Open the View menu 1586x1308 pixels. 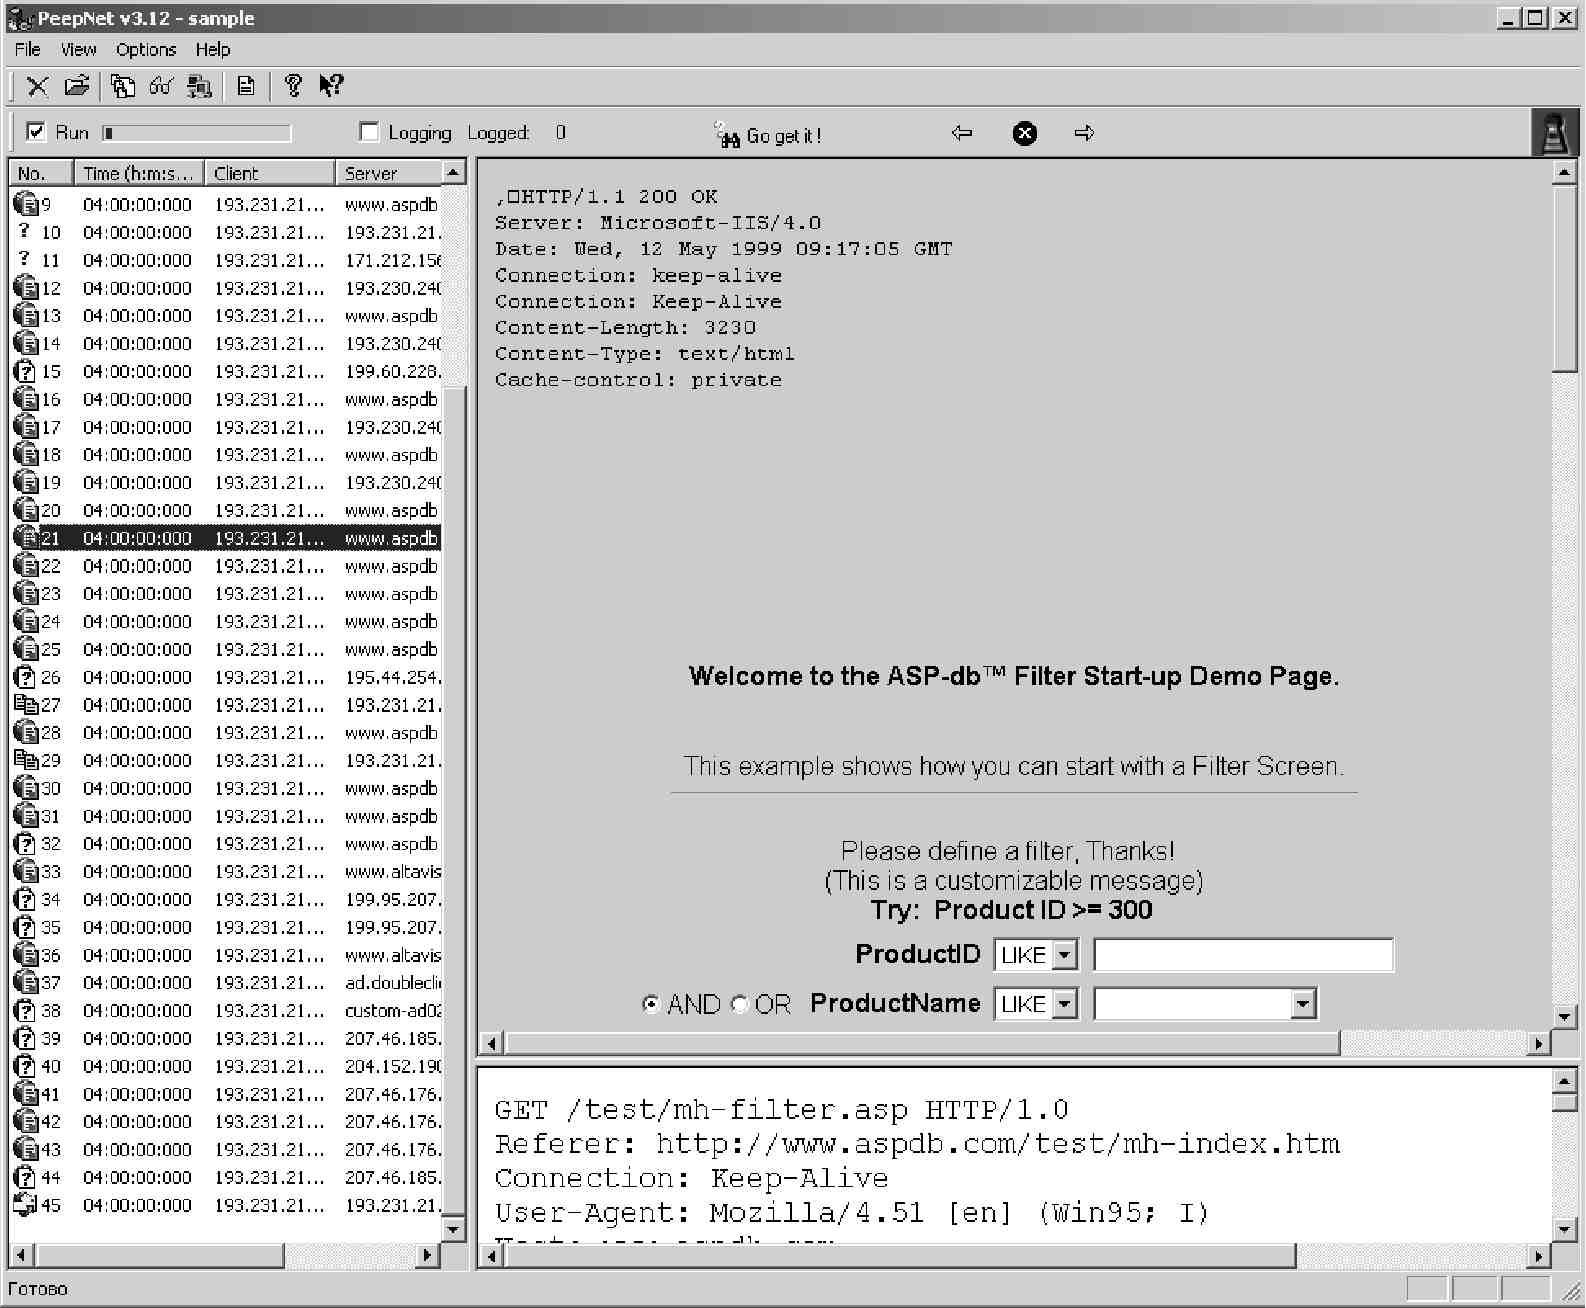click(x=78, y=49)
